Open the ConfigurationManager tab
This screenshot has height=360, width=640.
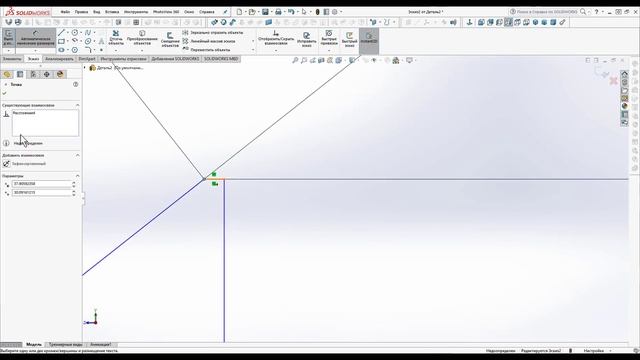click(33, 74)
